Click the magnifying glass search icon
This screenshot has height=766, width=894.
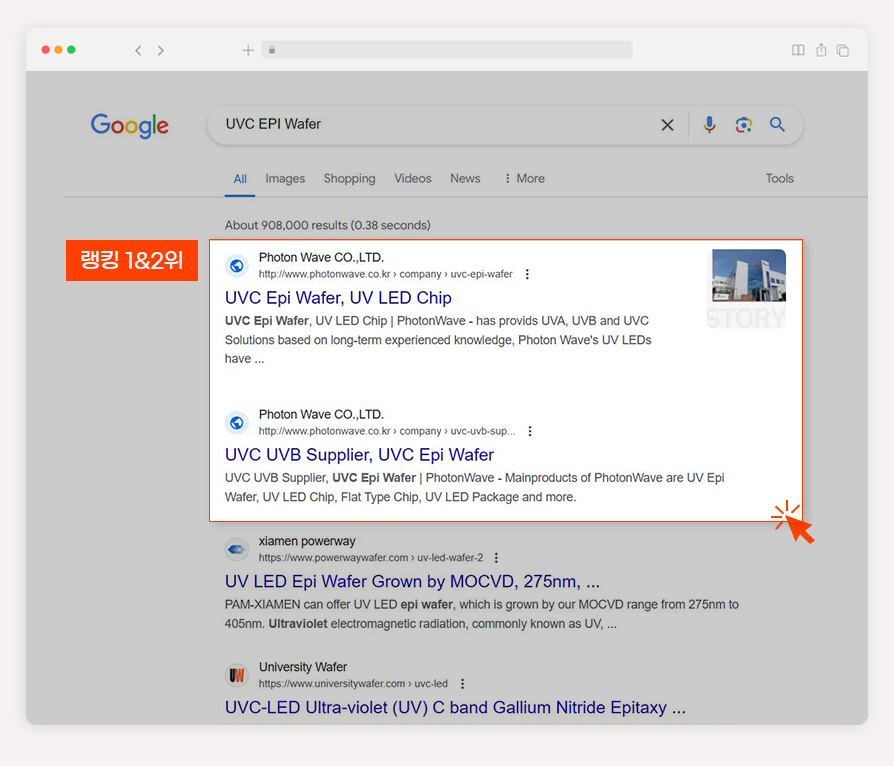tap(777, 124)
